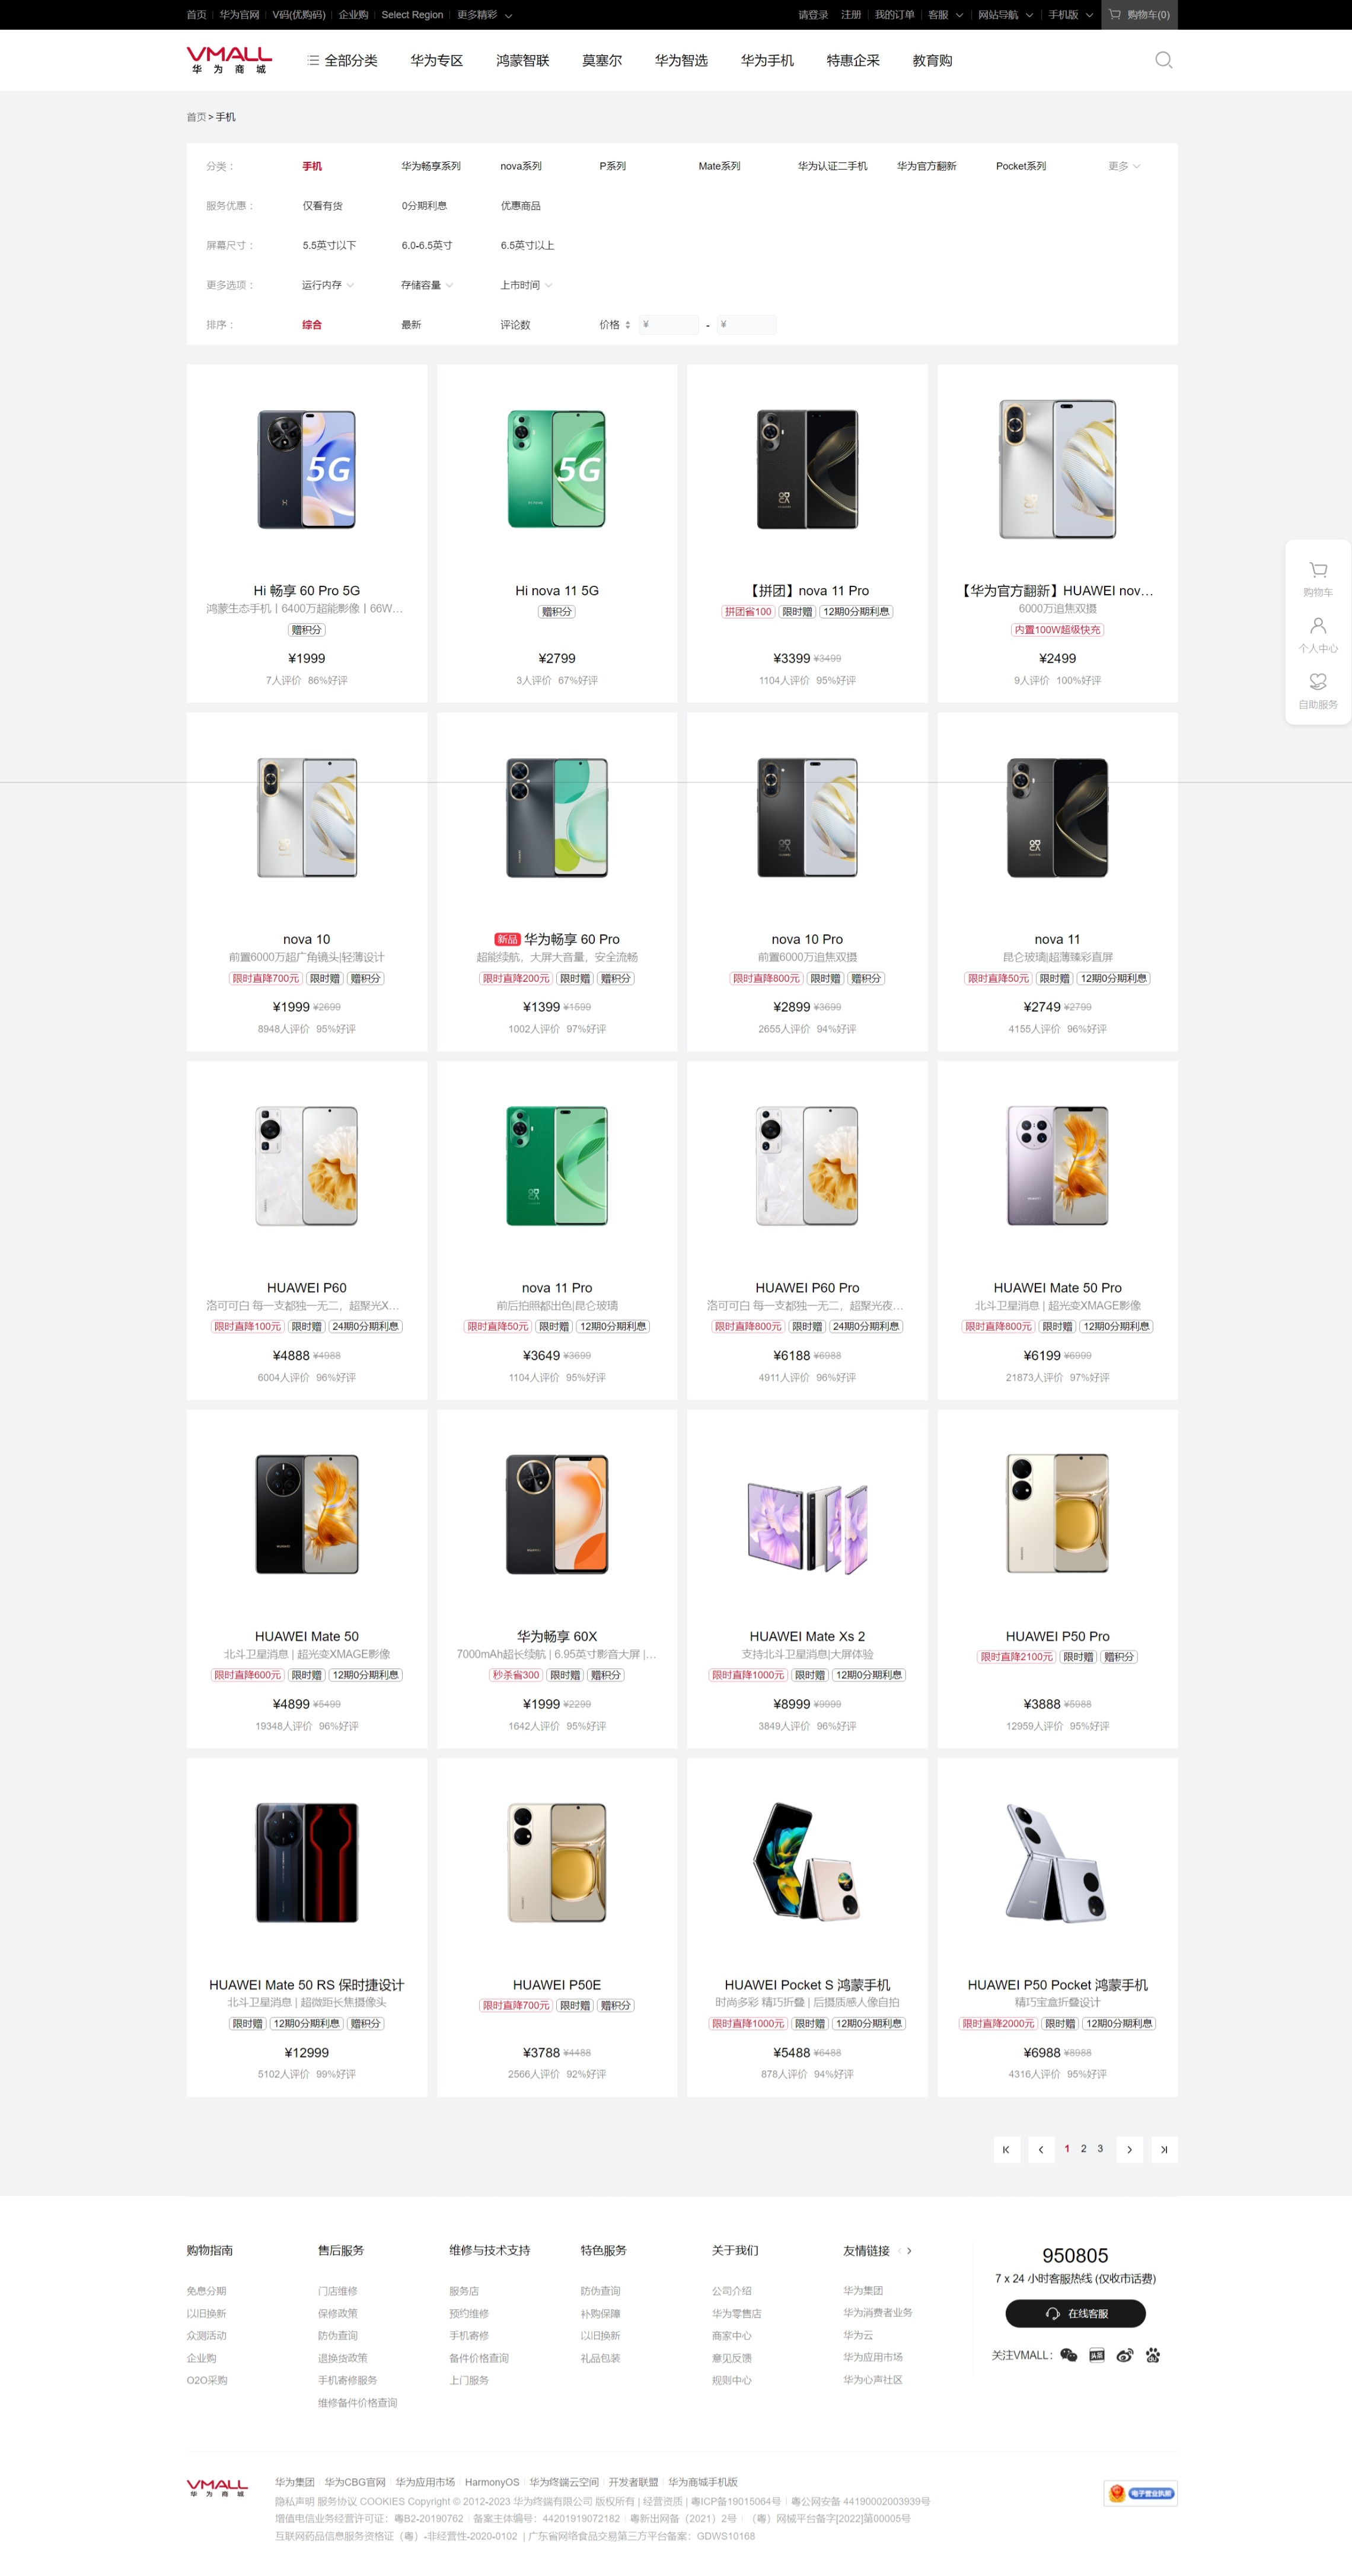Image resolution: width=1352 pixels, height=2576 pixels.
Task: Open the floating sidebar shopping cart icon
Action: pos(1318,570)
